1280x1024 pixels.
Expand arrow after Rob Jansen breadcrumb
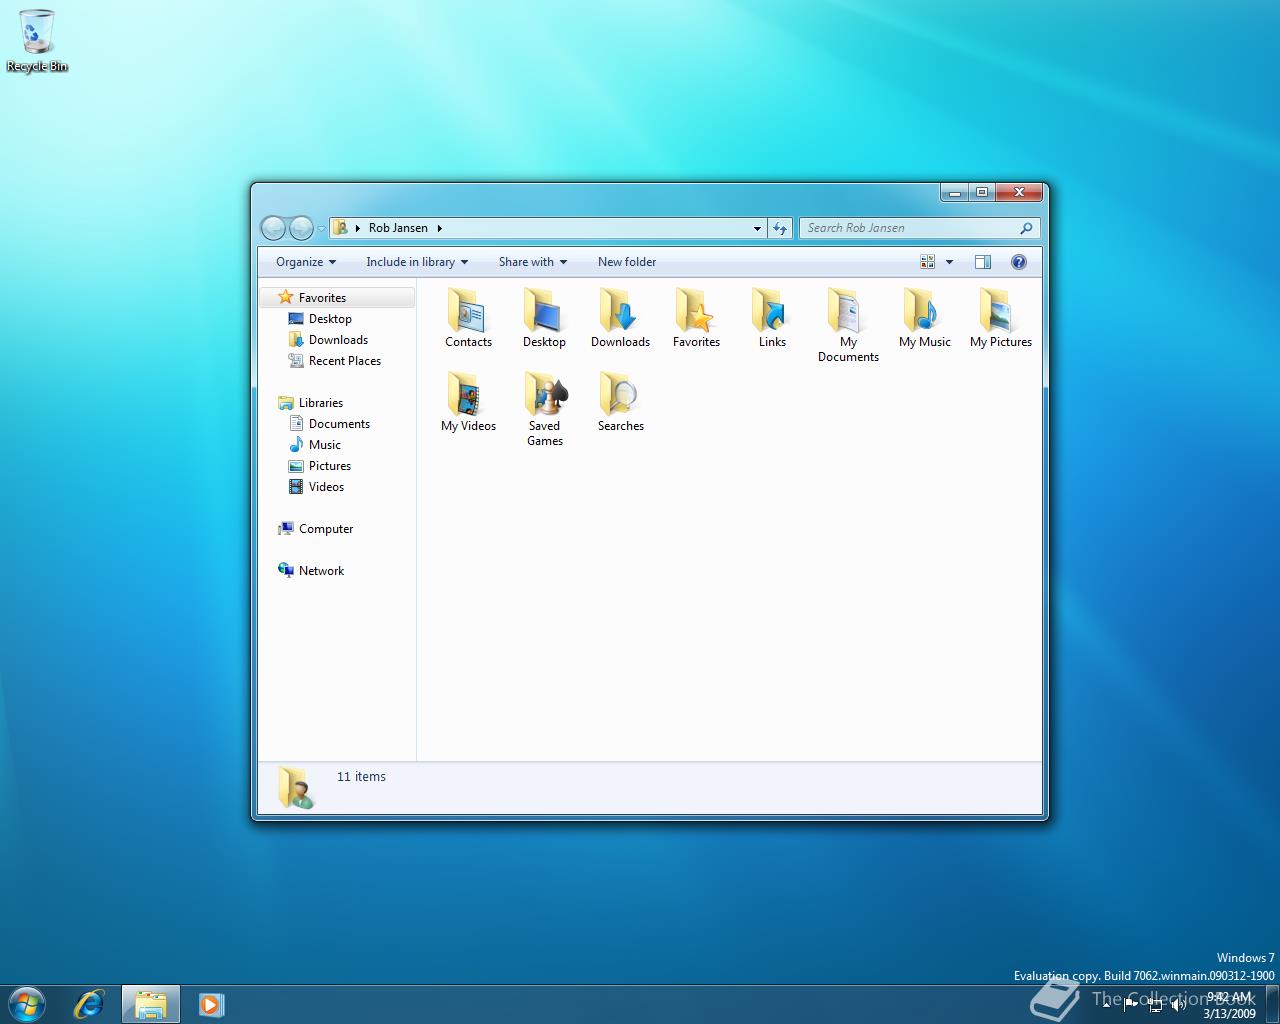point(439,228)
